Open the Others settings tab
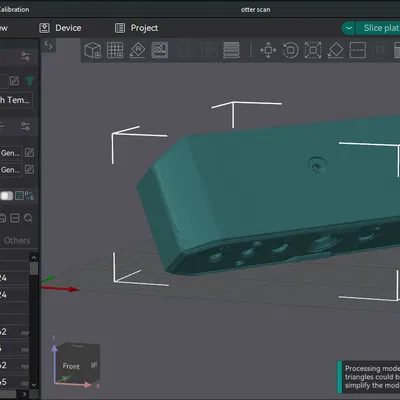This screenshot has height=400, width=400. click(x=17, y=240)
